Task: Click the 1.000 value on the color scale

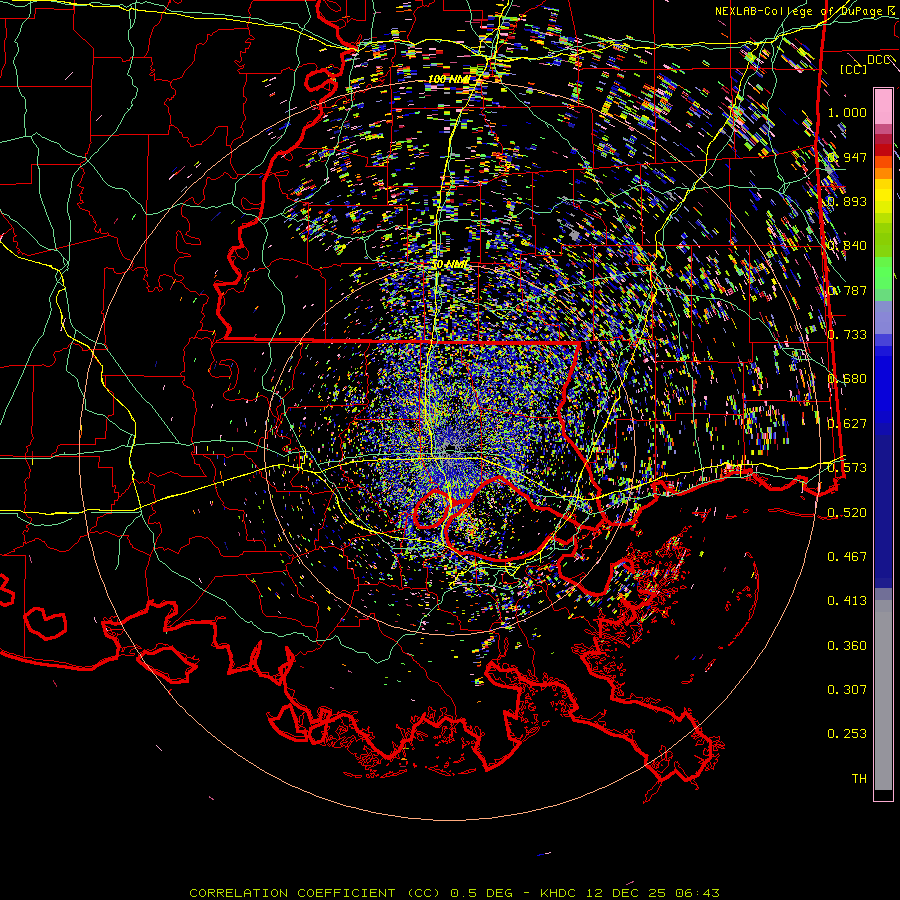Action: pyautogui.click(x=847, y=112)
